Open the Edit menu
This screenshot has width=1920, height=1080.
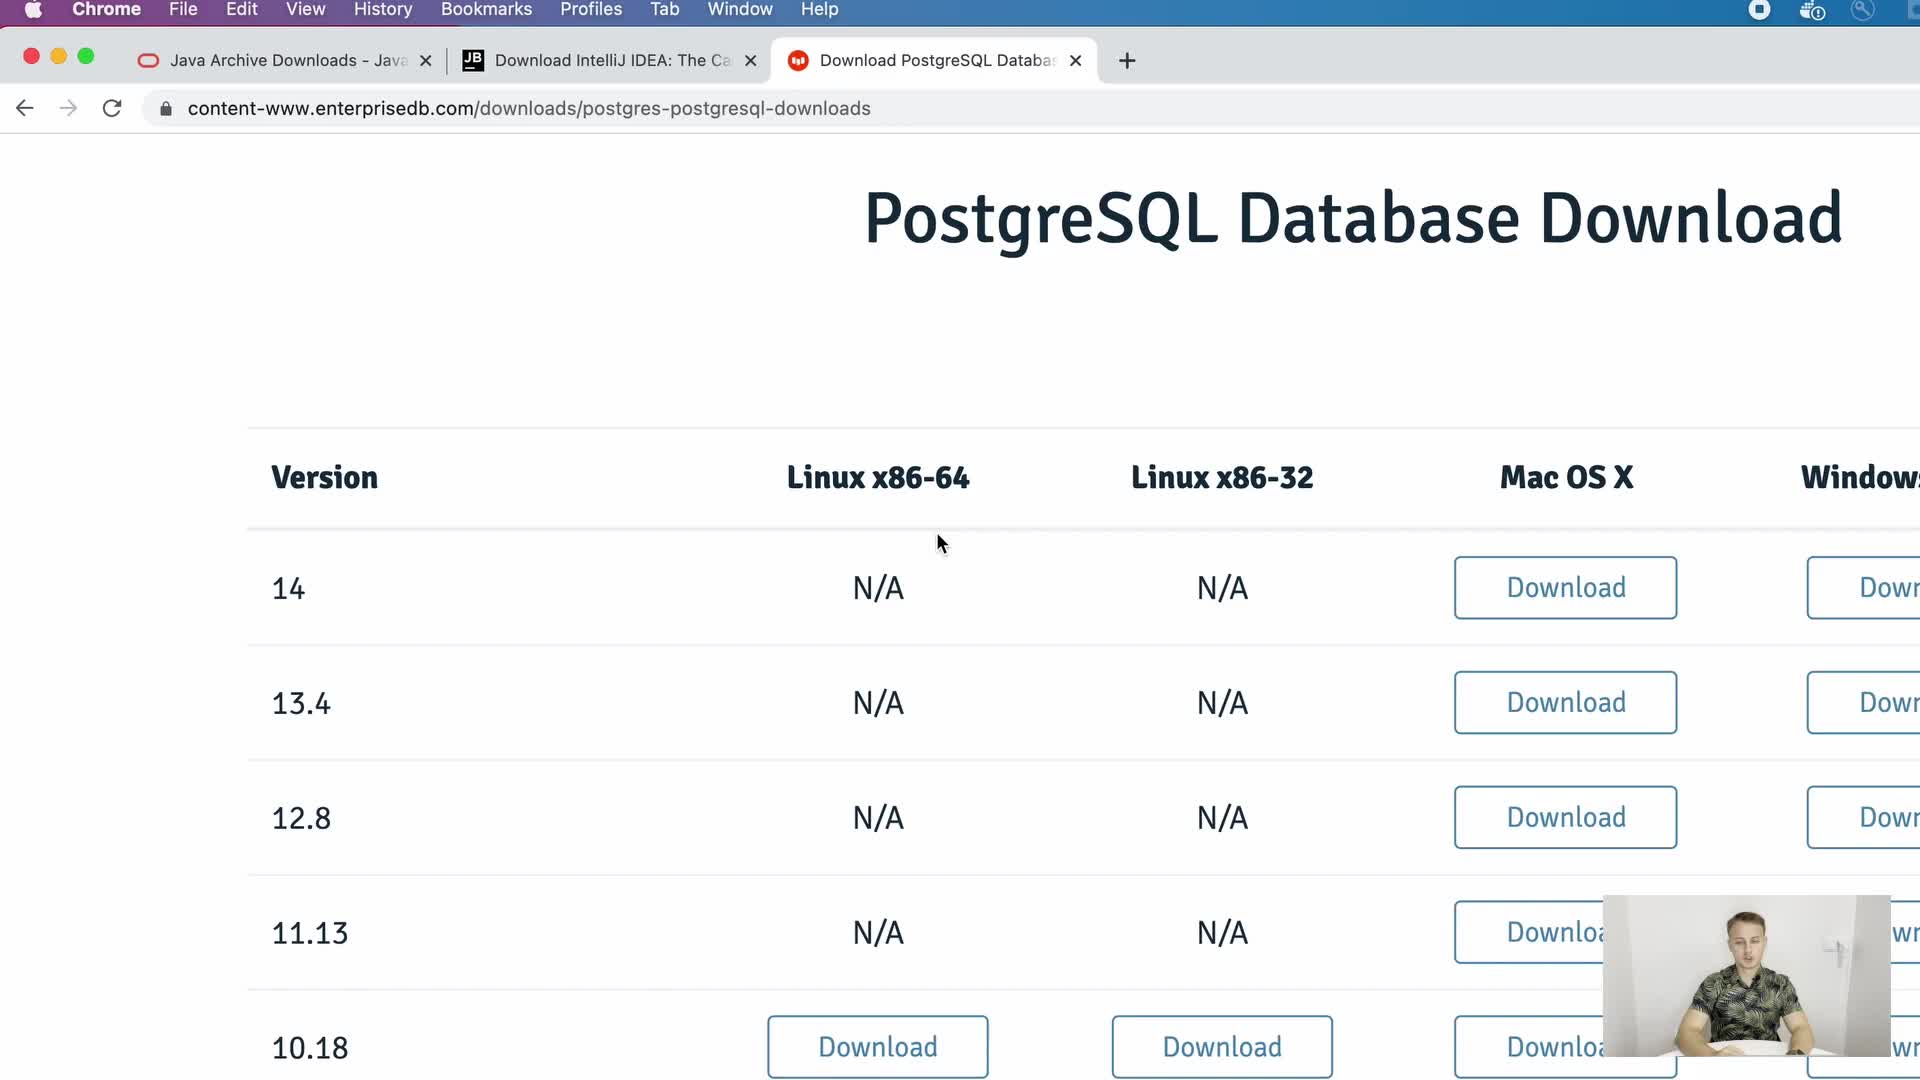click(x=242, y=10)
